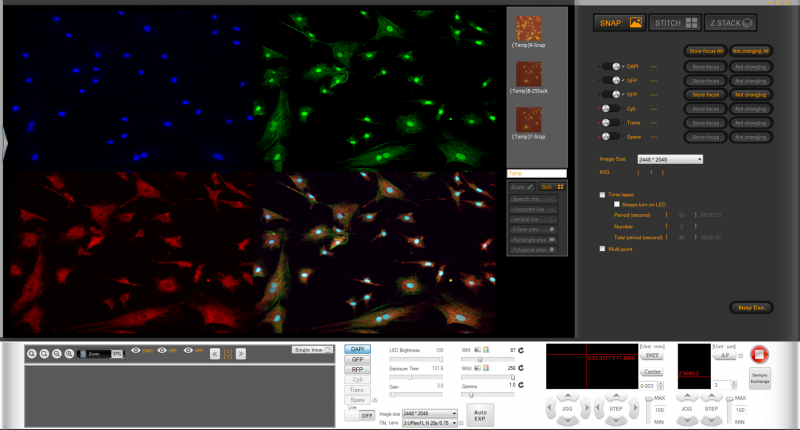Screen dimensions: 800x430
Task: Toggle DAPI channel visibility eye
Action: click(136, 351)
